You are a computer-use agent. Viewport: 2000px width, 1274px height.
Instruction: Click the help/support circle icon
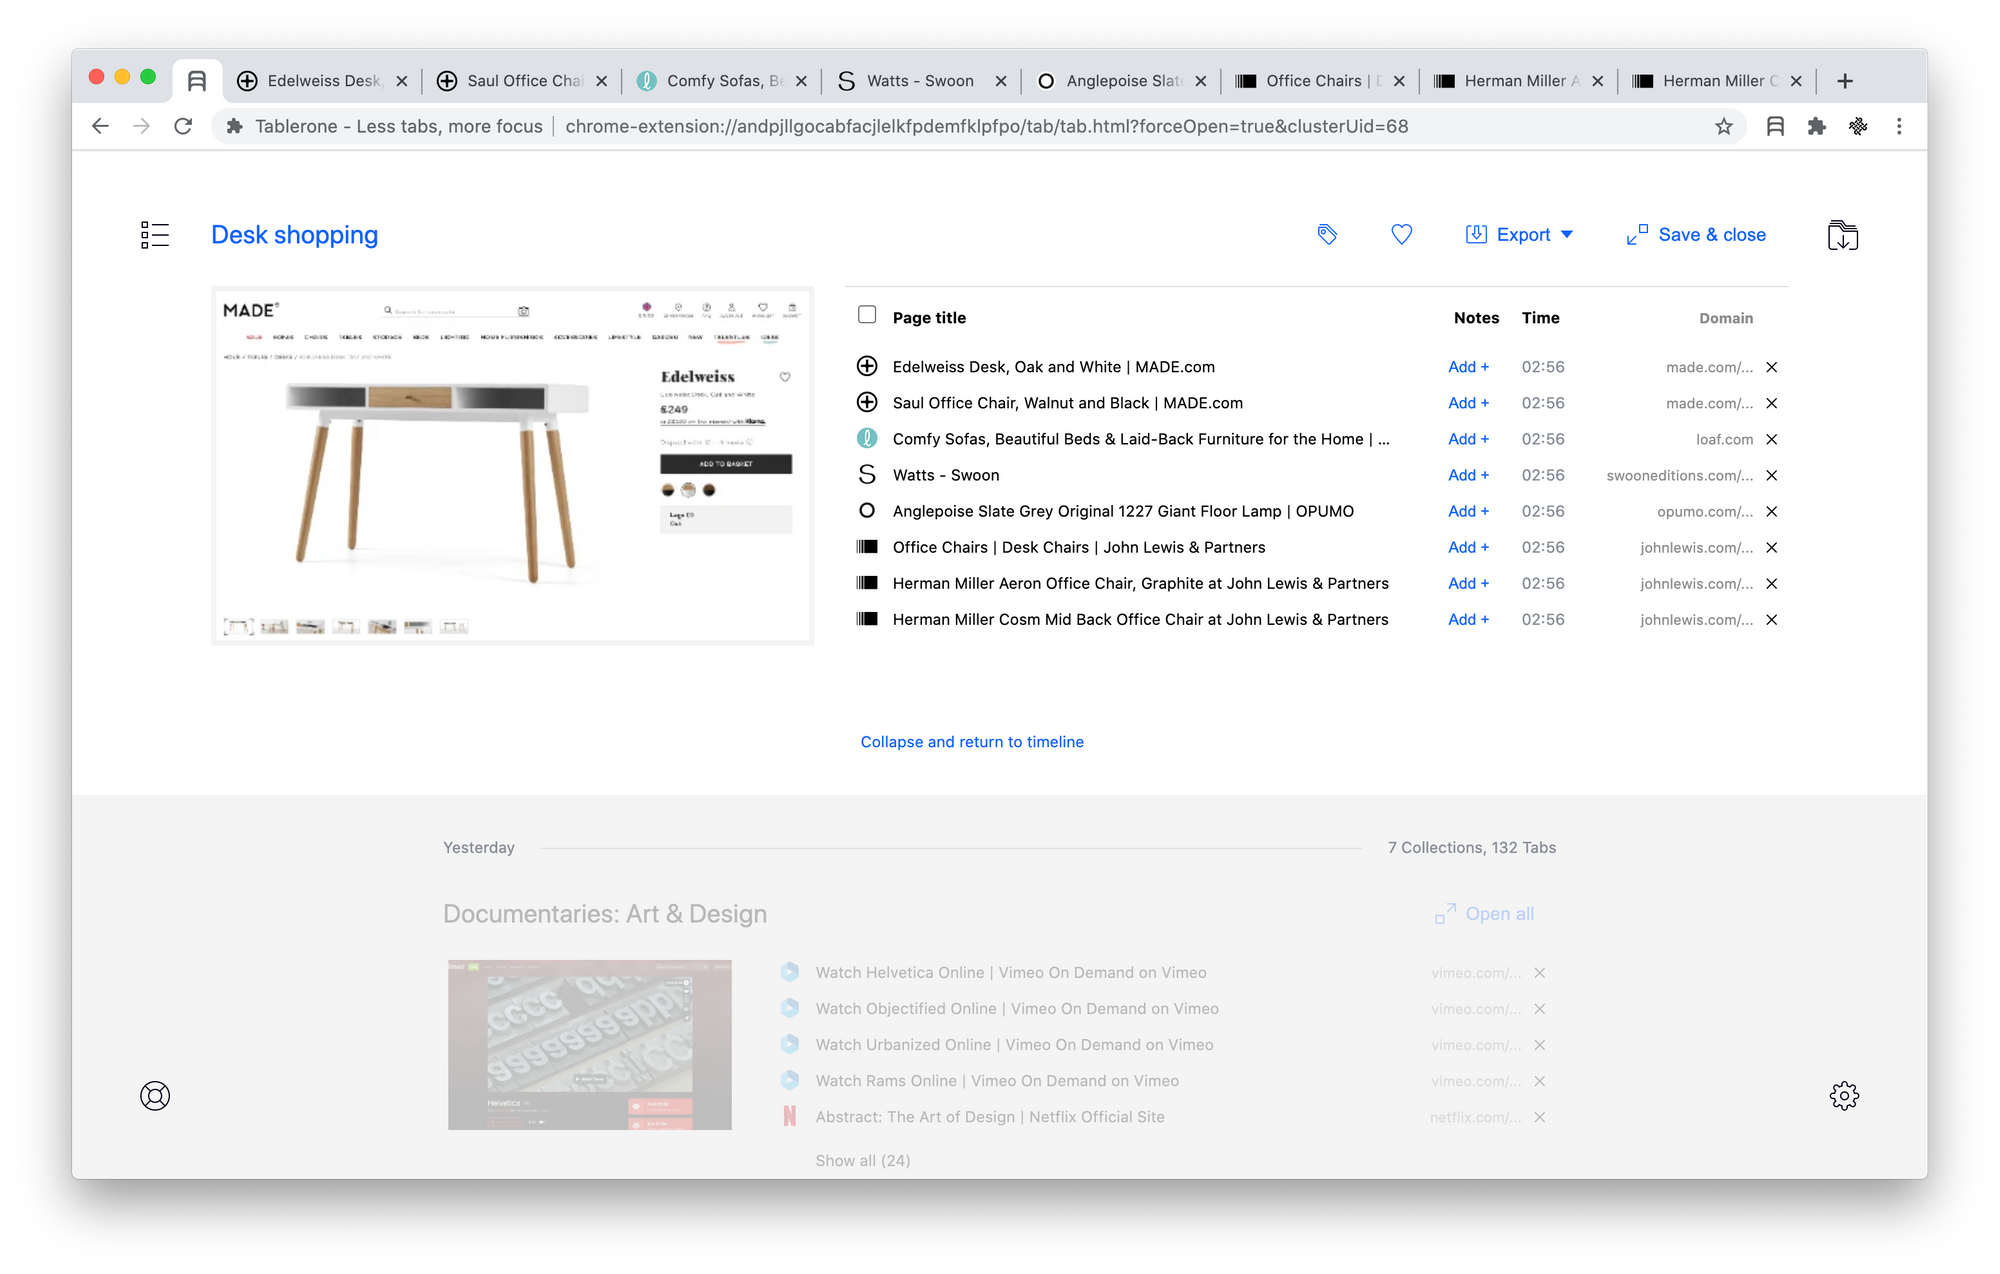(156, 1095)
